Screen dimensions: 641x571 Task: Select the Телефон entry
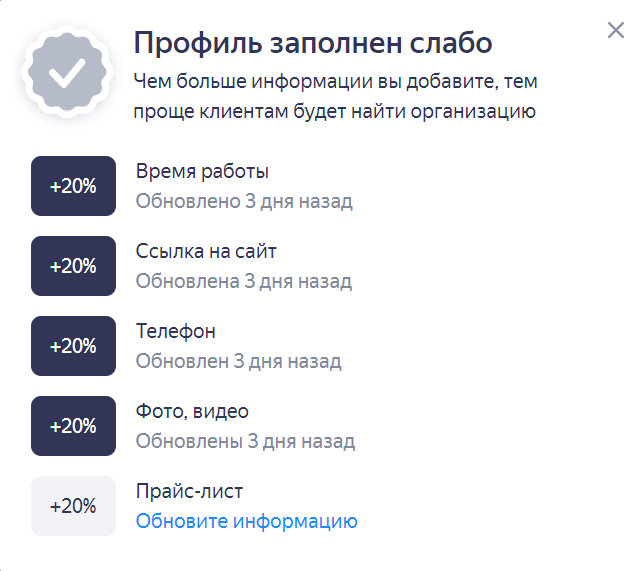pos(176,331)
